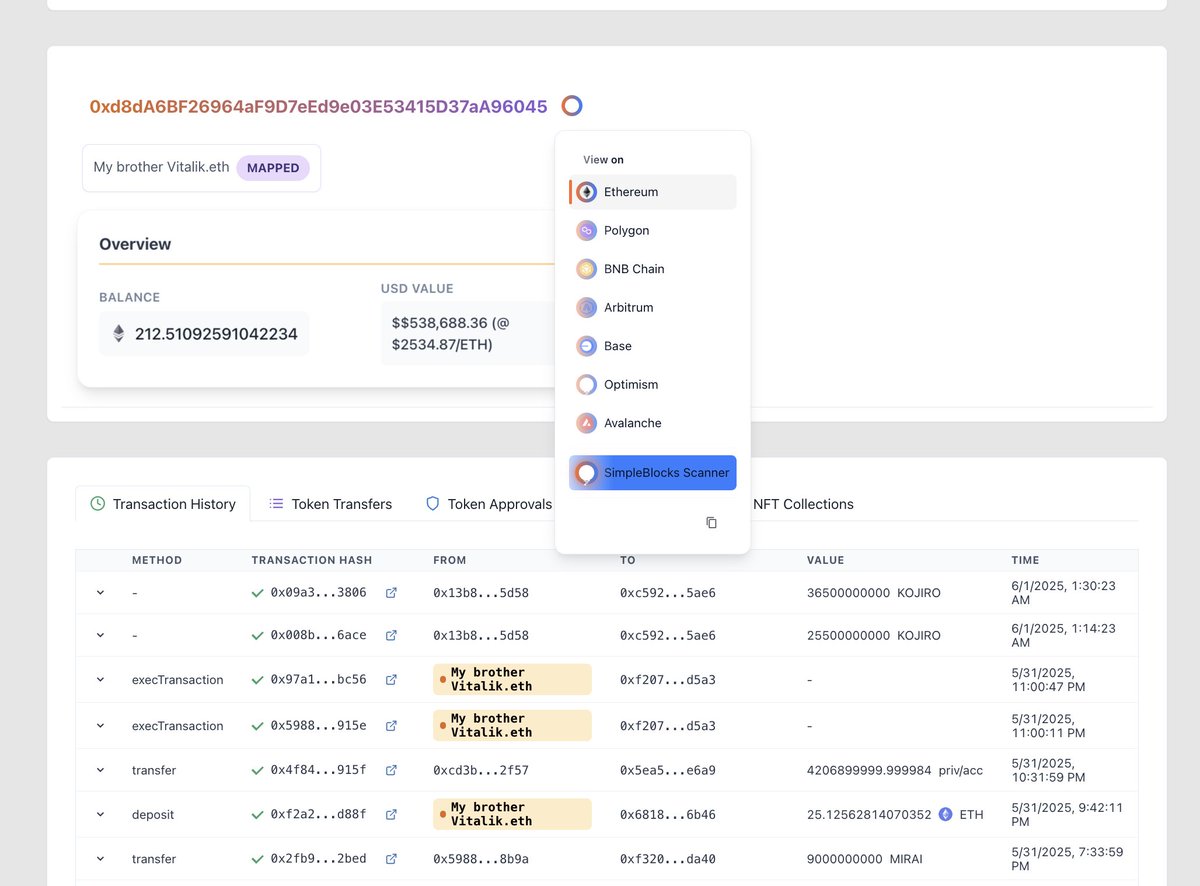Click transaction hash 0x09a3...3806
This screenshot has height=886, width=1200.
click(x=318, y=593)
